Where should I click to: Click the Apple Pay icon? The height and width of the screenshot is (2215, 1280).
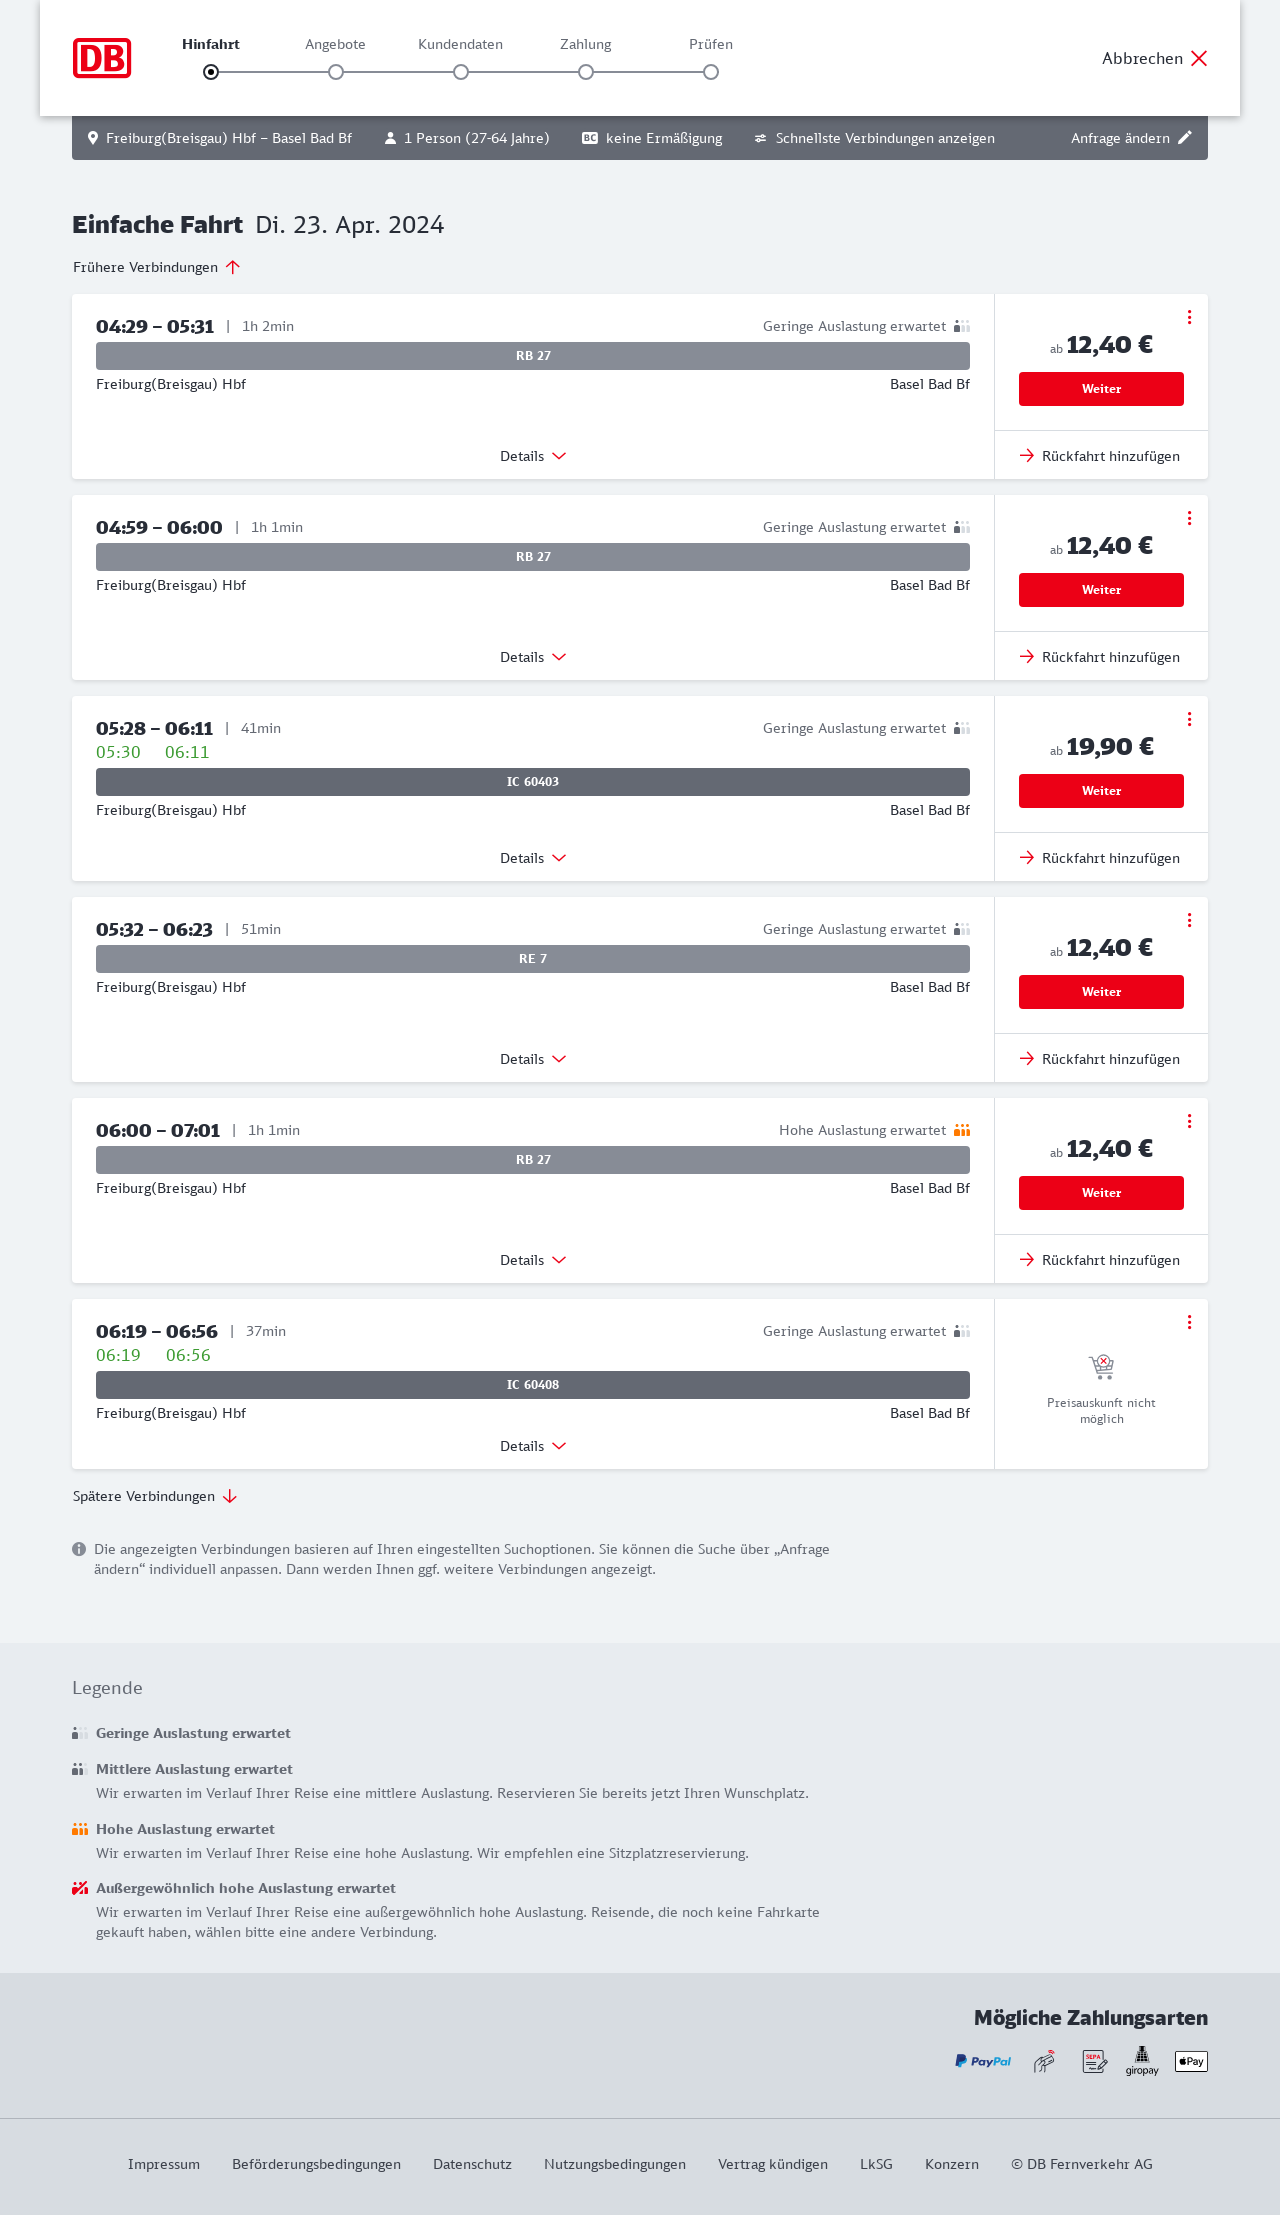(x=1191, y=2061)
